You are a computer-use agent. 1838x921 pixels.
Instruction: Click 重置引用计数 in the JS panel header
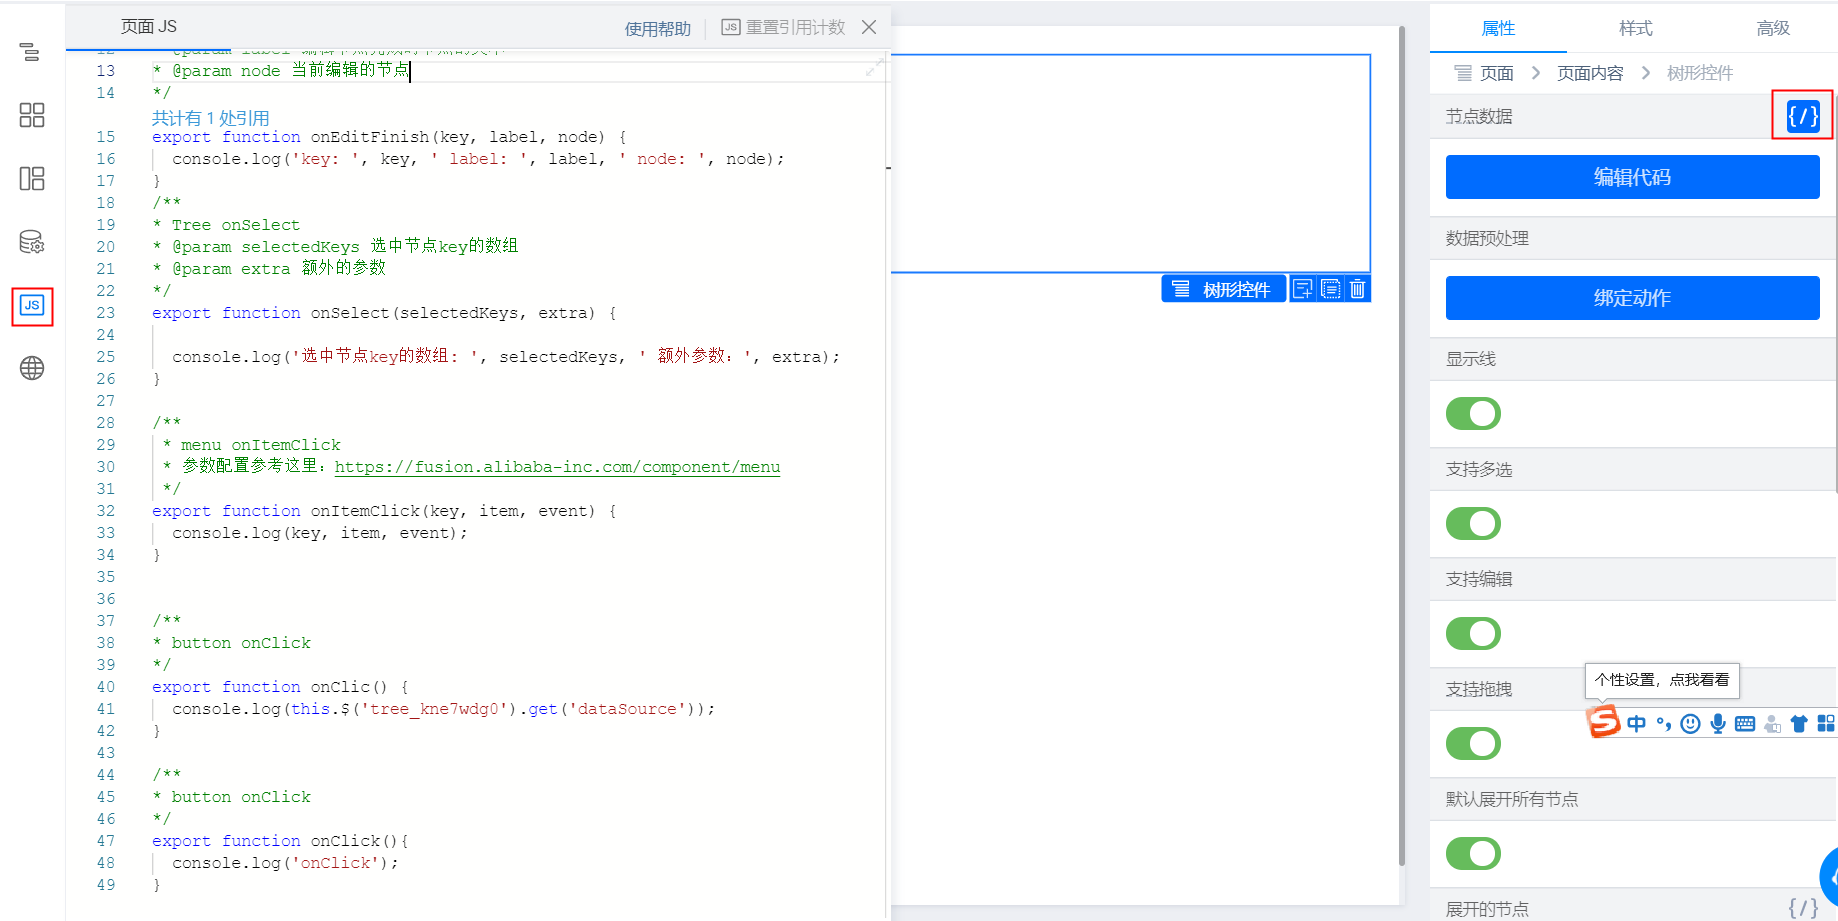(x=783, y=27)
